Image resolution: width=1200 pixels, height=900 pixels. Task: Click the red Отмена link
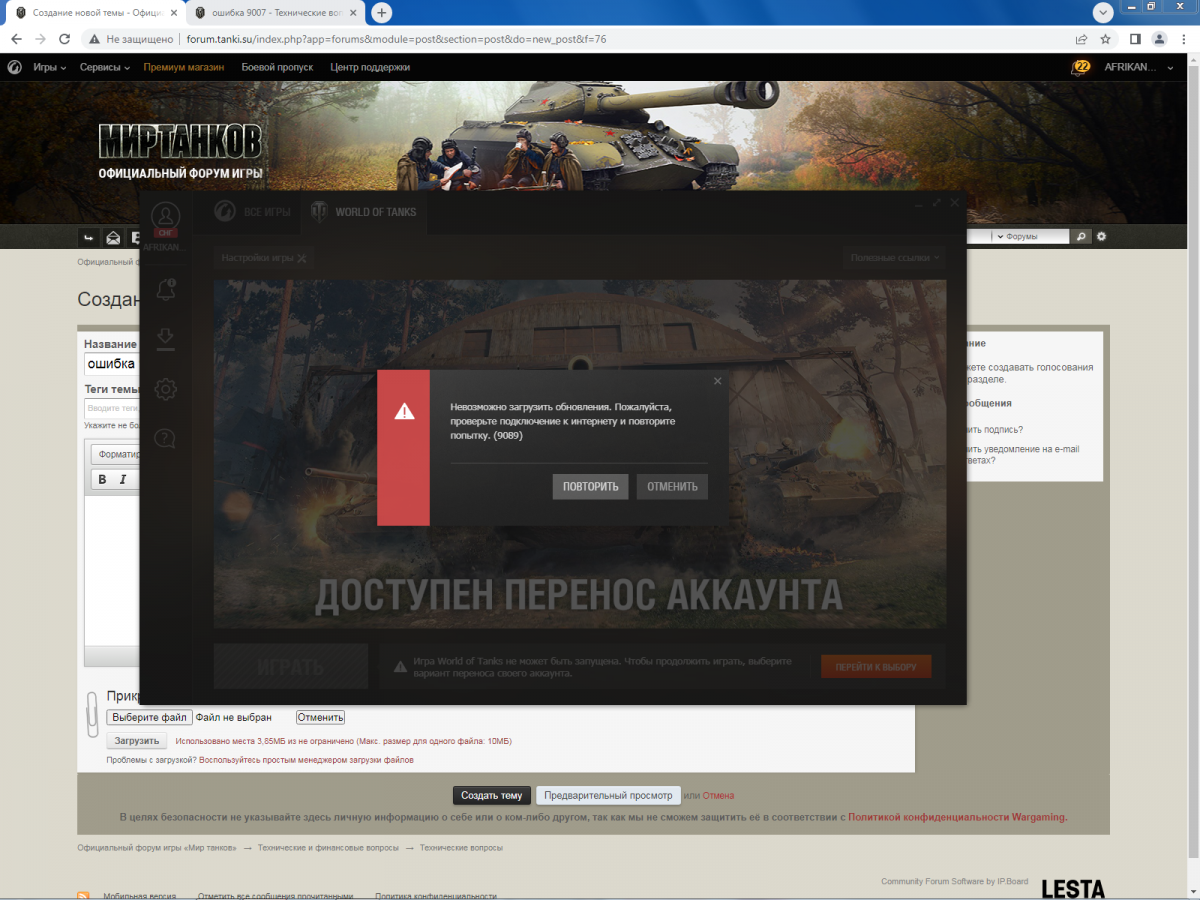click(718, 796)
